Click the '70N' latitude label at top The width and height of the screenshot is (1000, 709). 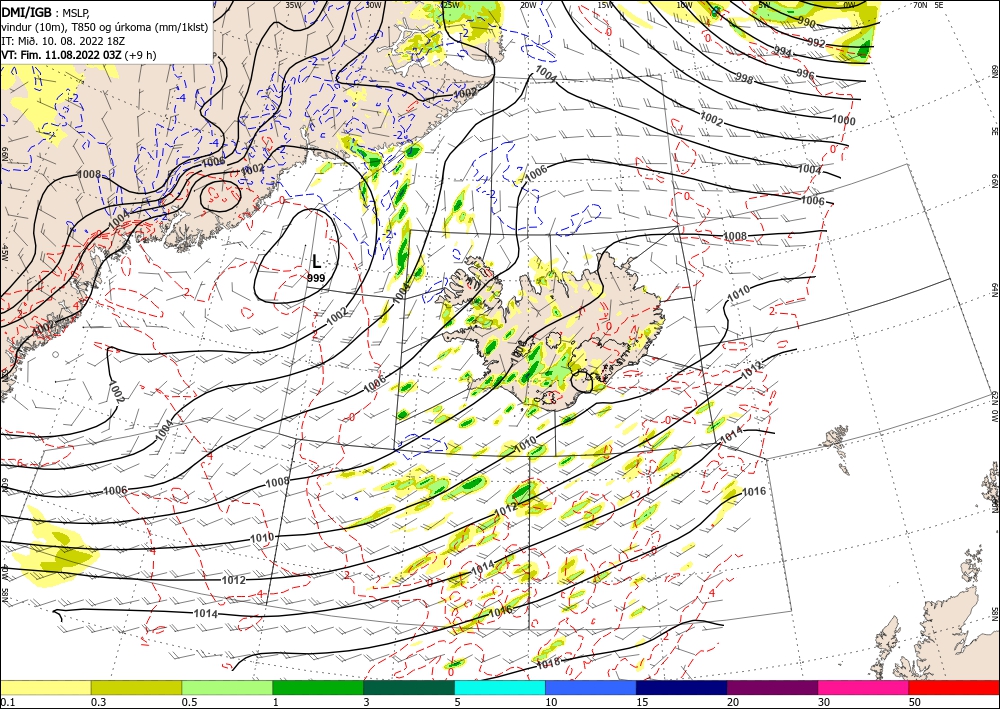920,5
